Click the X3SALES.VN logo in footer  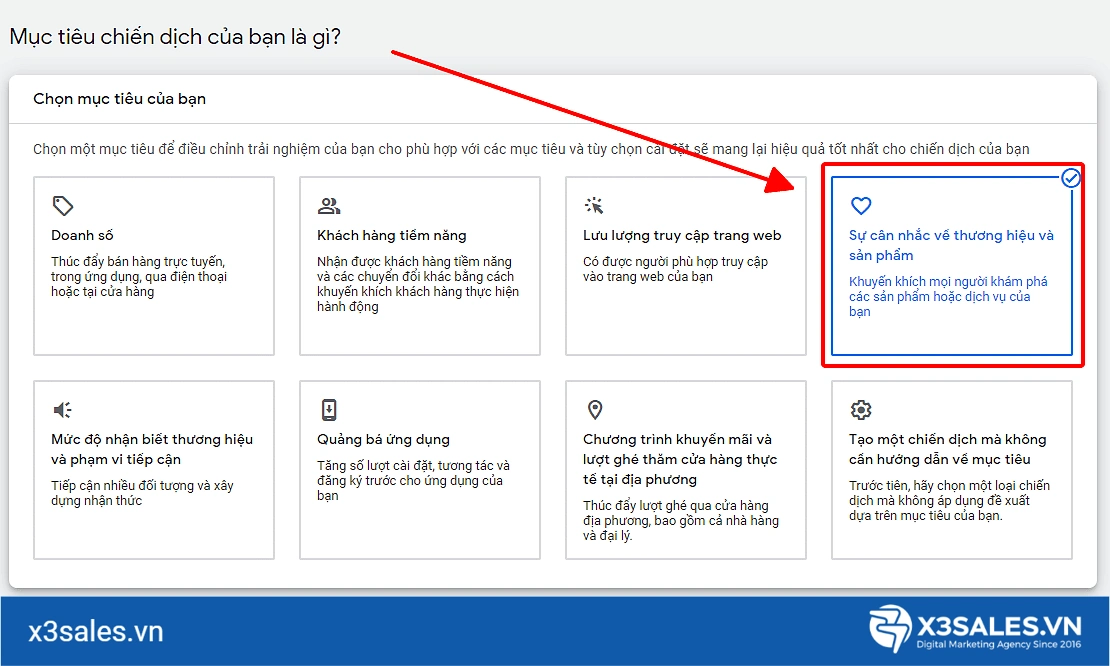[x=975, y=628]
